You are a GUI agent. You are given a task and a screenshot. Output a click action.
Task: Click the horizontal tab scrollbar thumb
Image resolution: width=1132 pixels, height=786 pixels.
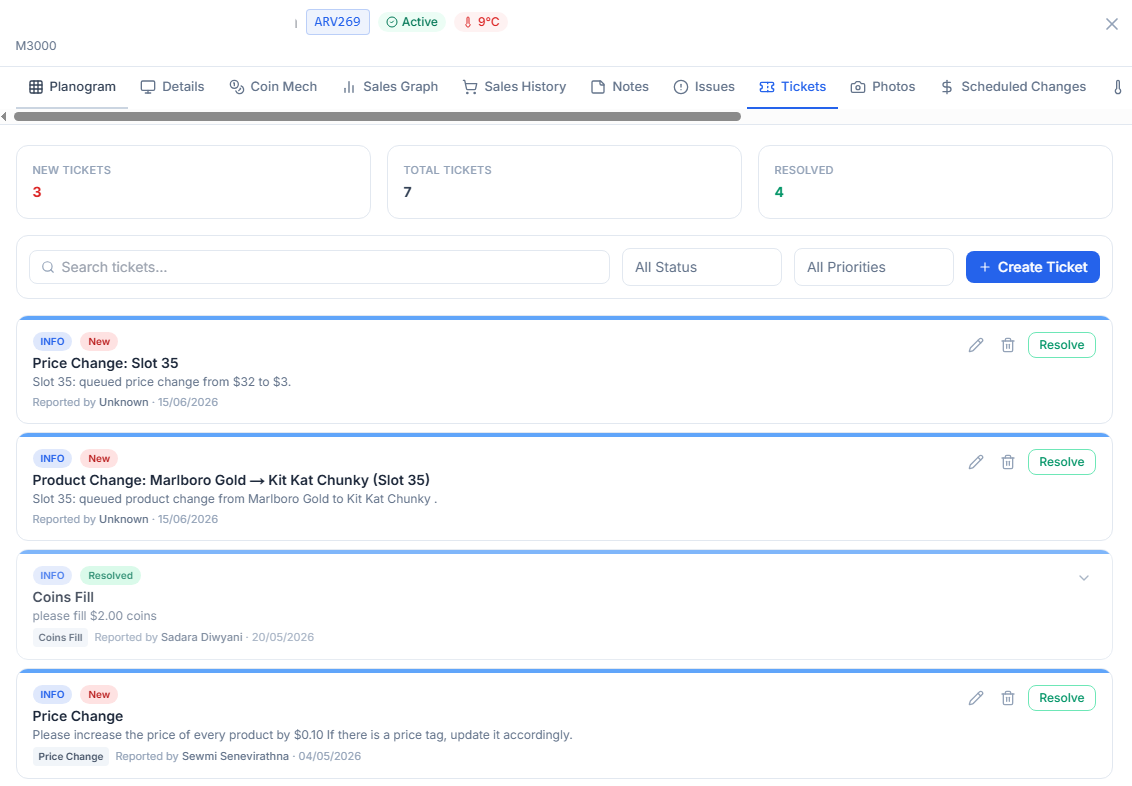pyautogui.click(x=377, y=116)
